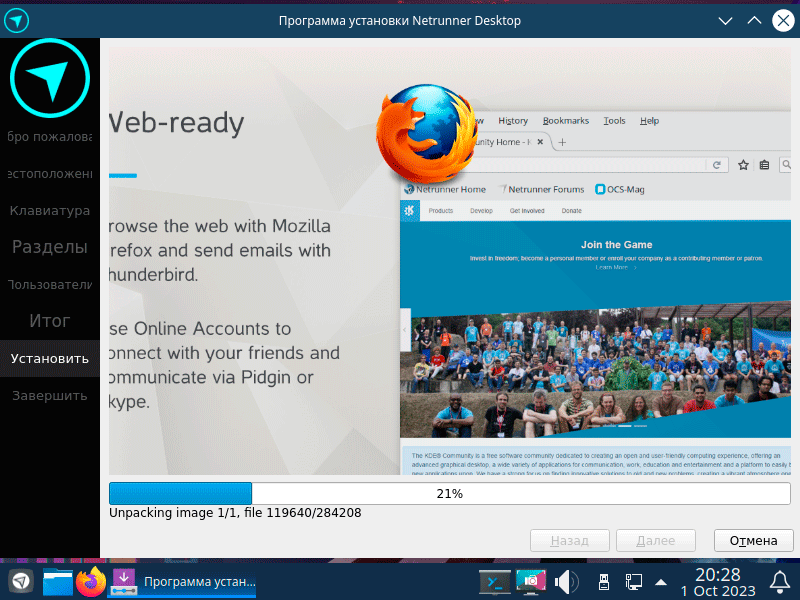Select the Клавиатура step in the sidebar

[50, 210]
